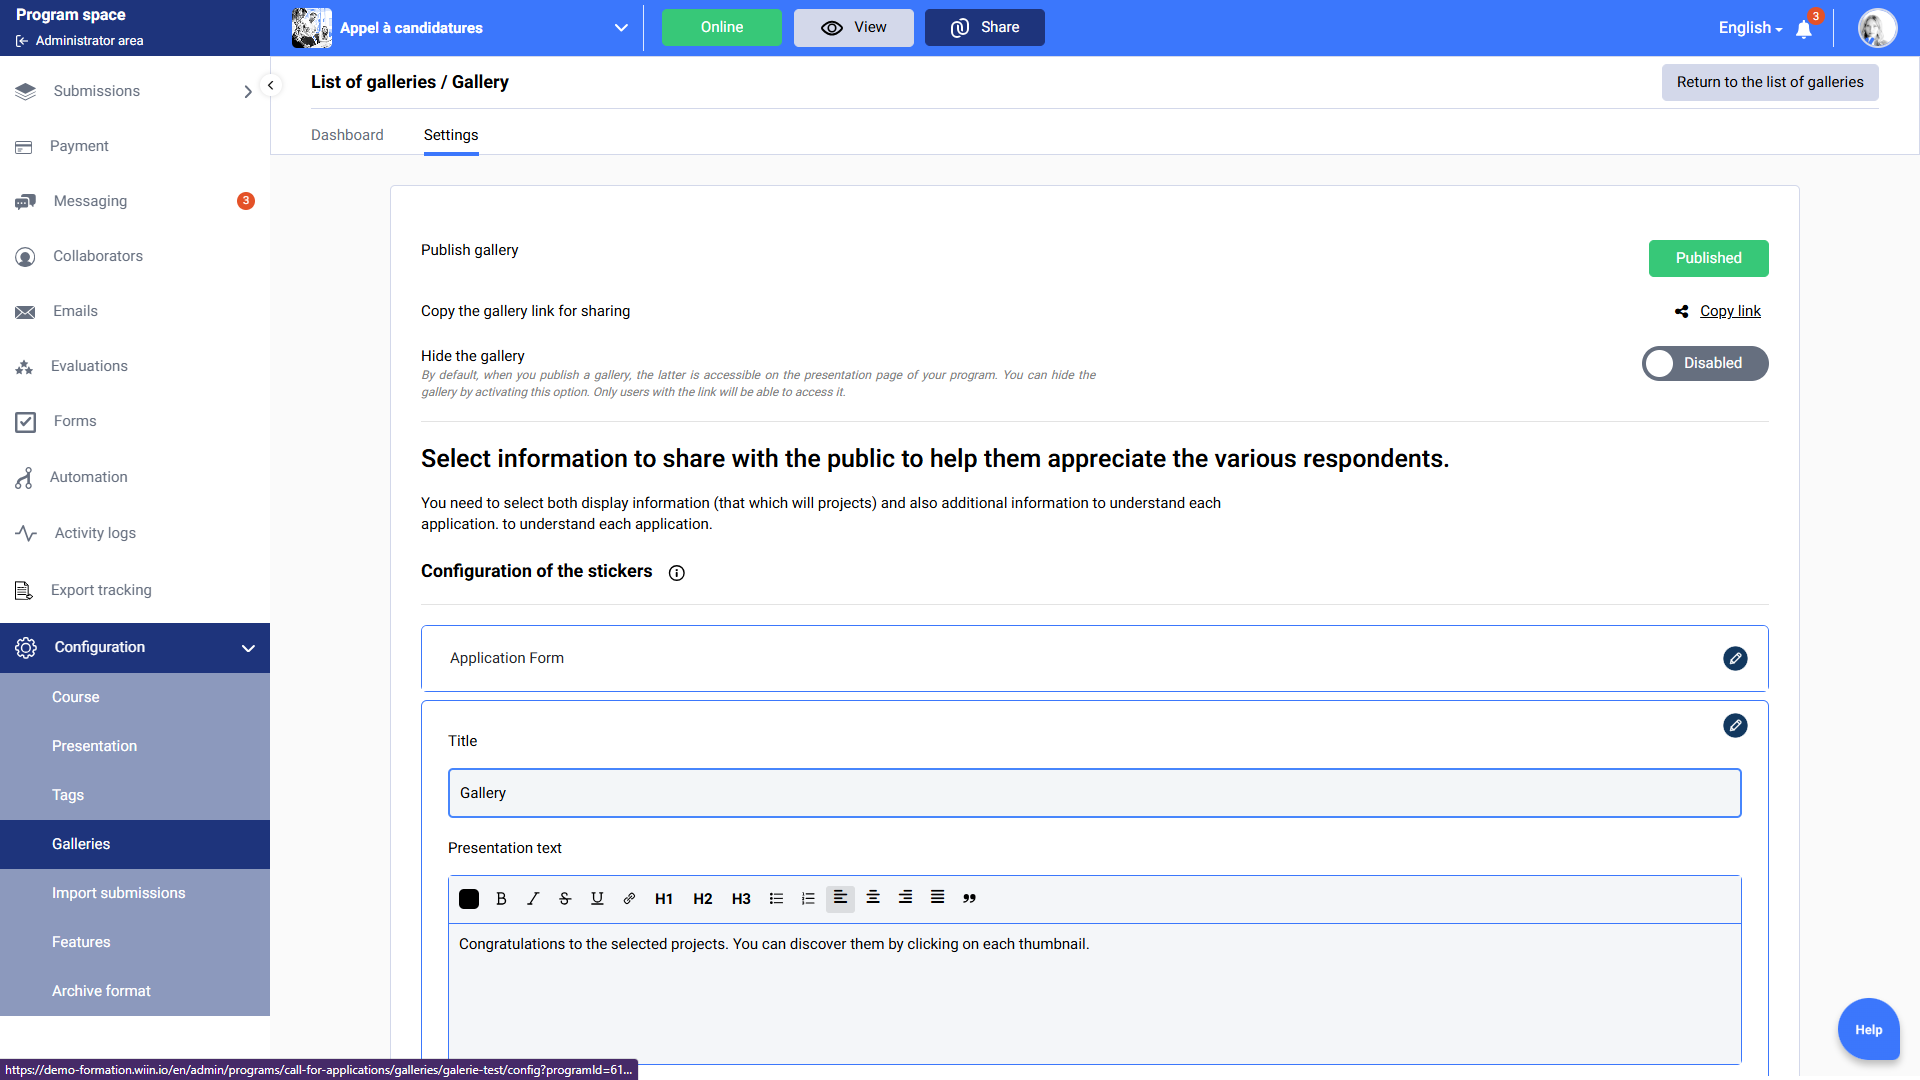Insert a link in presentation text
Screen dimensions: 1920x1080
tap(629, 898)
